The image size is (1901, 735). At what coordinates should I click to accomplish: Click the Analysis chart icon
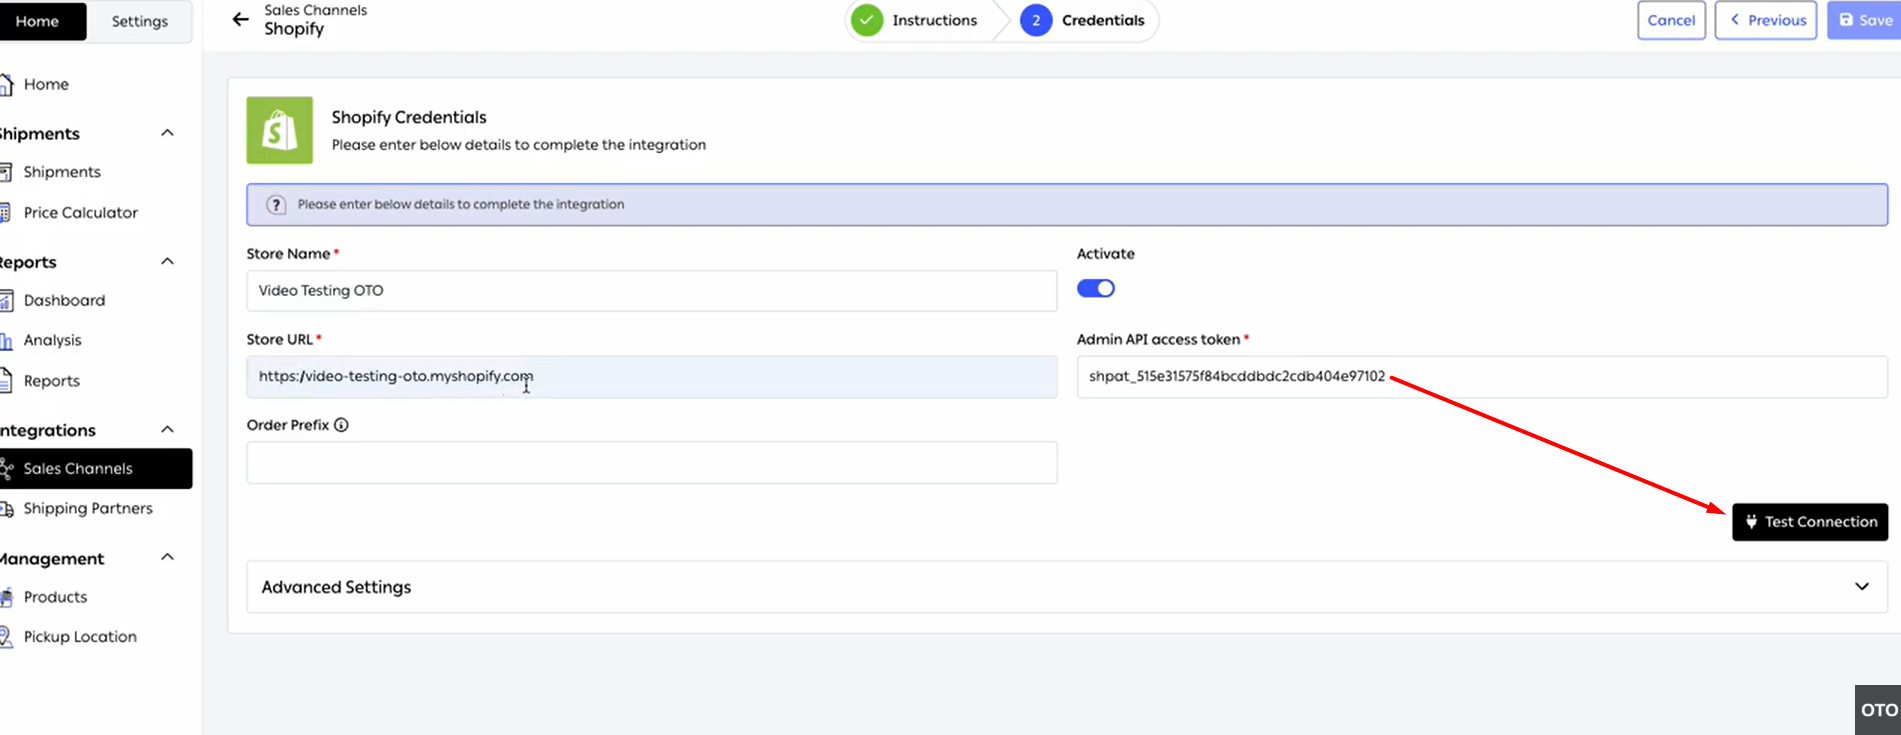tap(6, 341)
